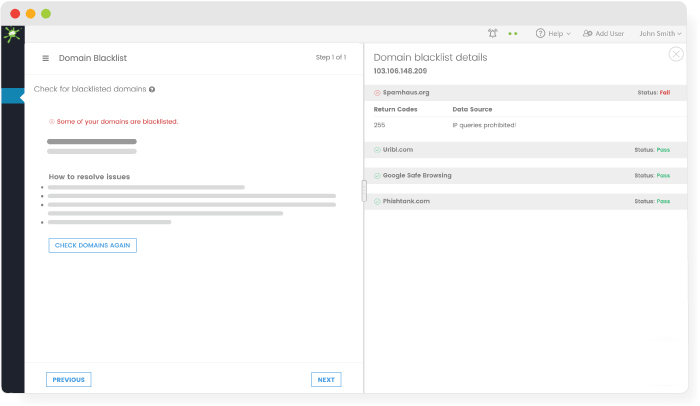Close the Domain blacklist details panel
This screenshot has width=700, height=406.
click(x=676, y=54)
